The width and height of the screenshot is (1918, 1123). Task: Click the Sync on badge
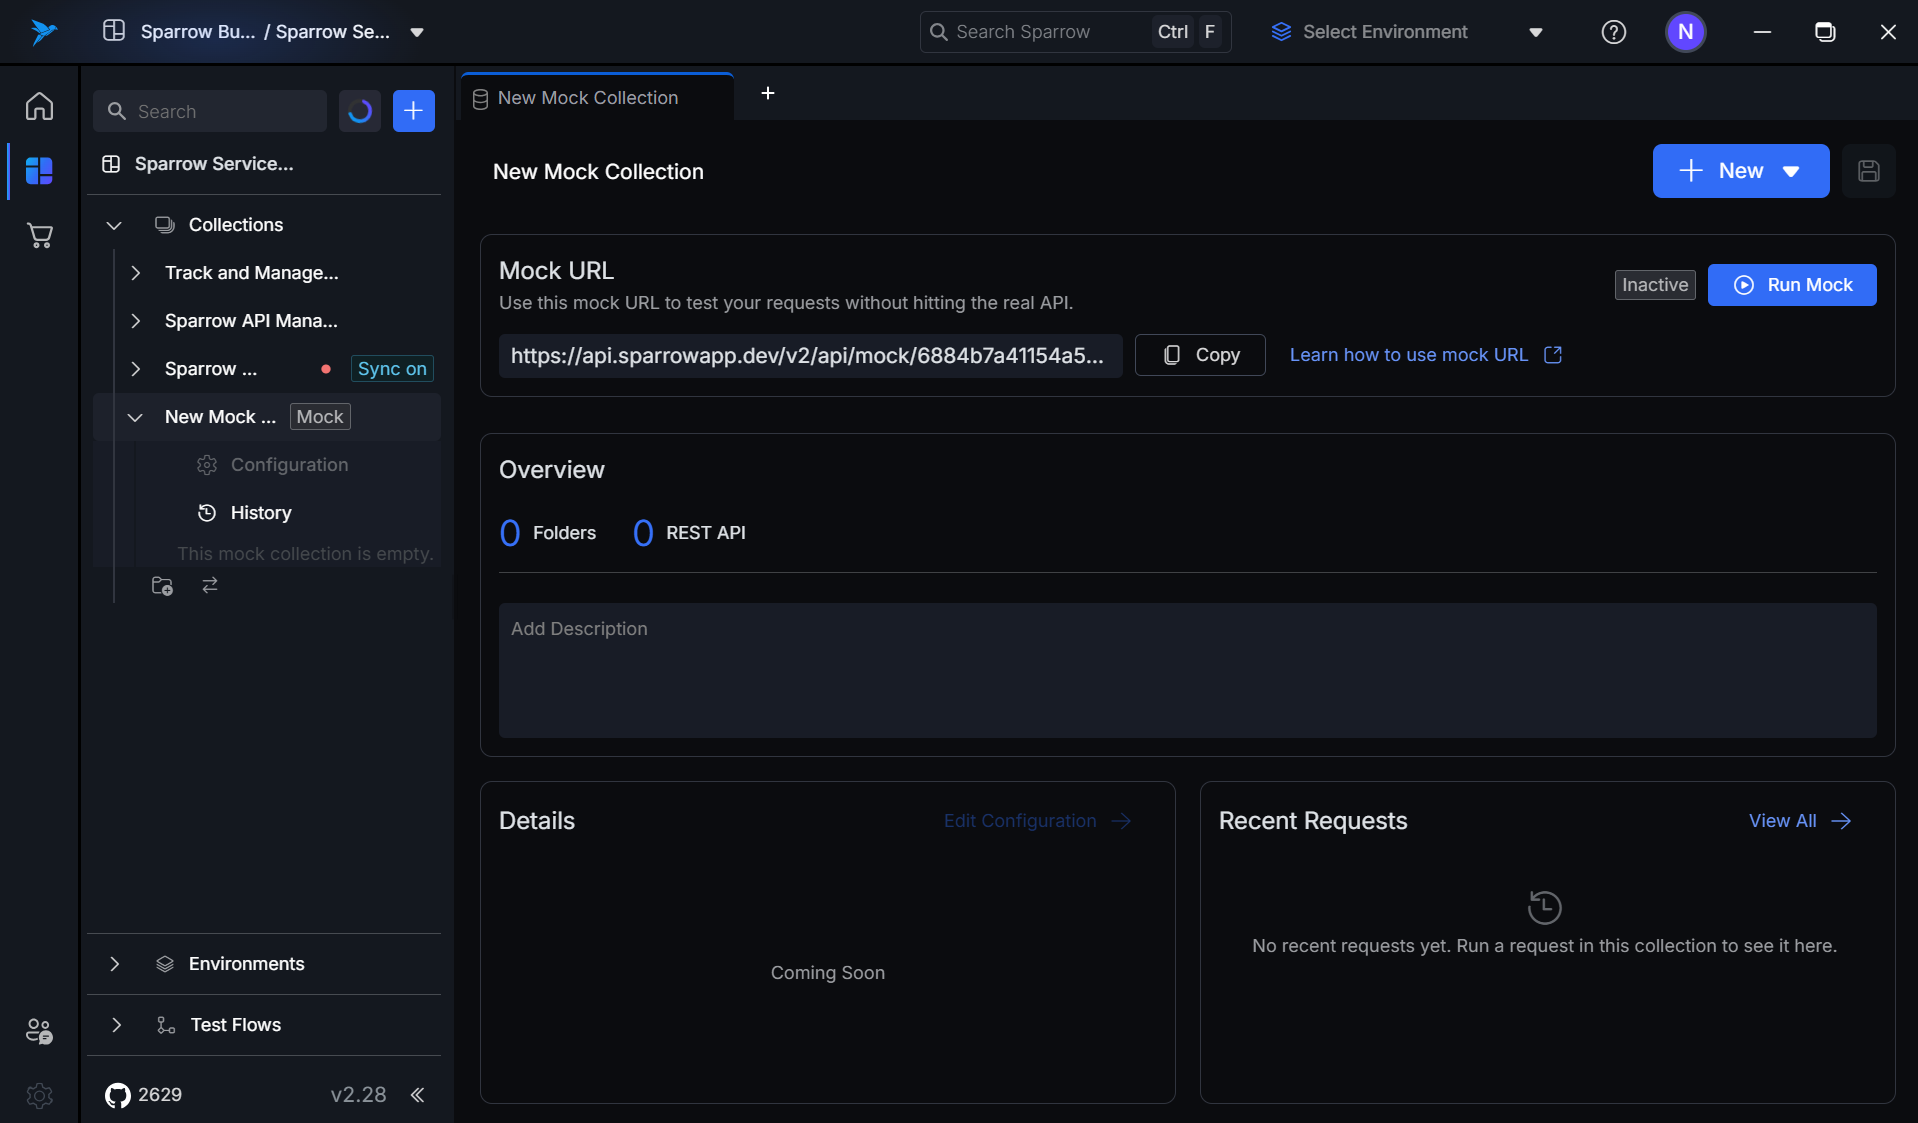point(392,369)
